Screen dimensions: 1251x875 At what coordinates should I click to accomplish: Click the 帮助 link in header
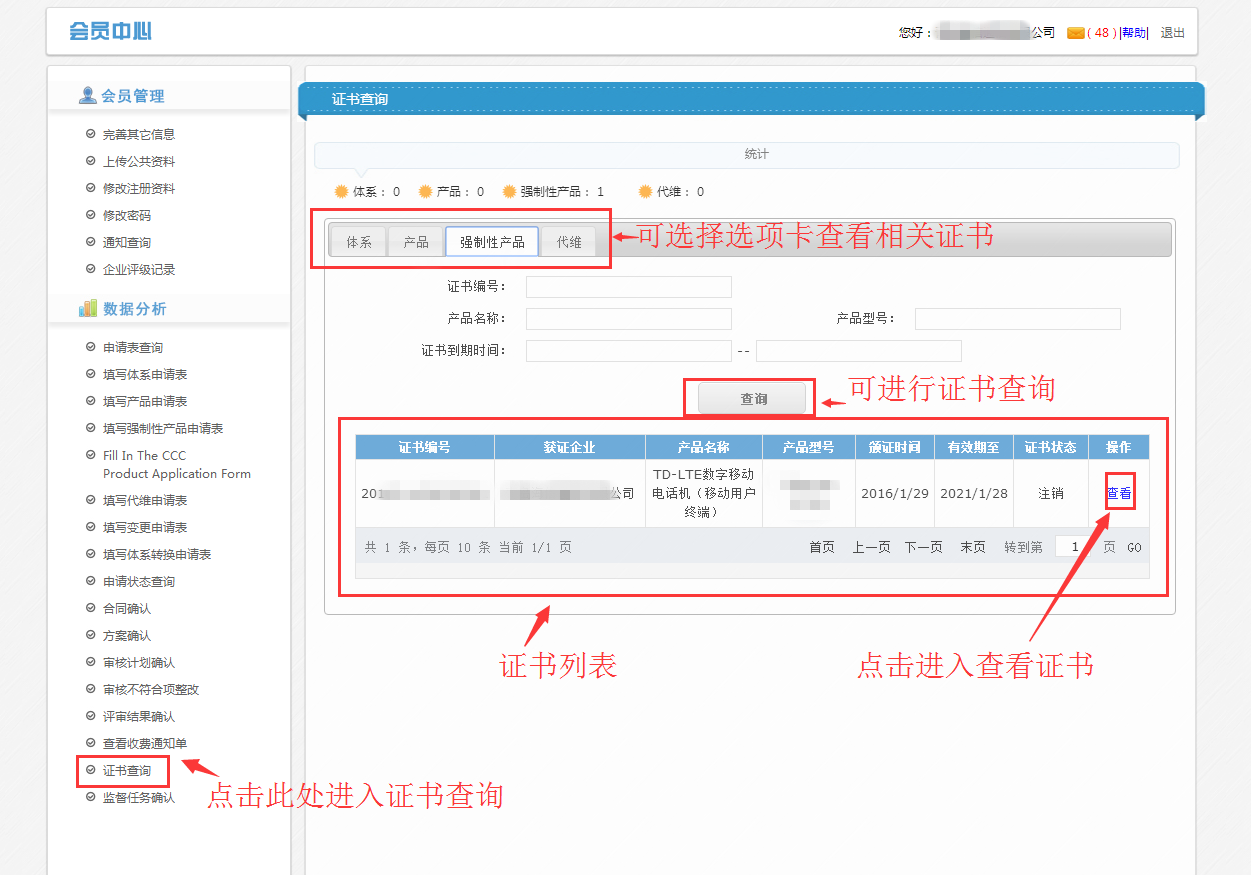[x=1134, y=33]
